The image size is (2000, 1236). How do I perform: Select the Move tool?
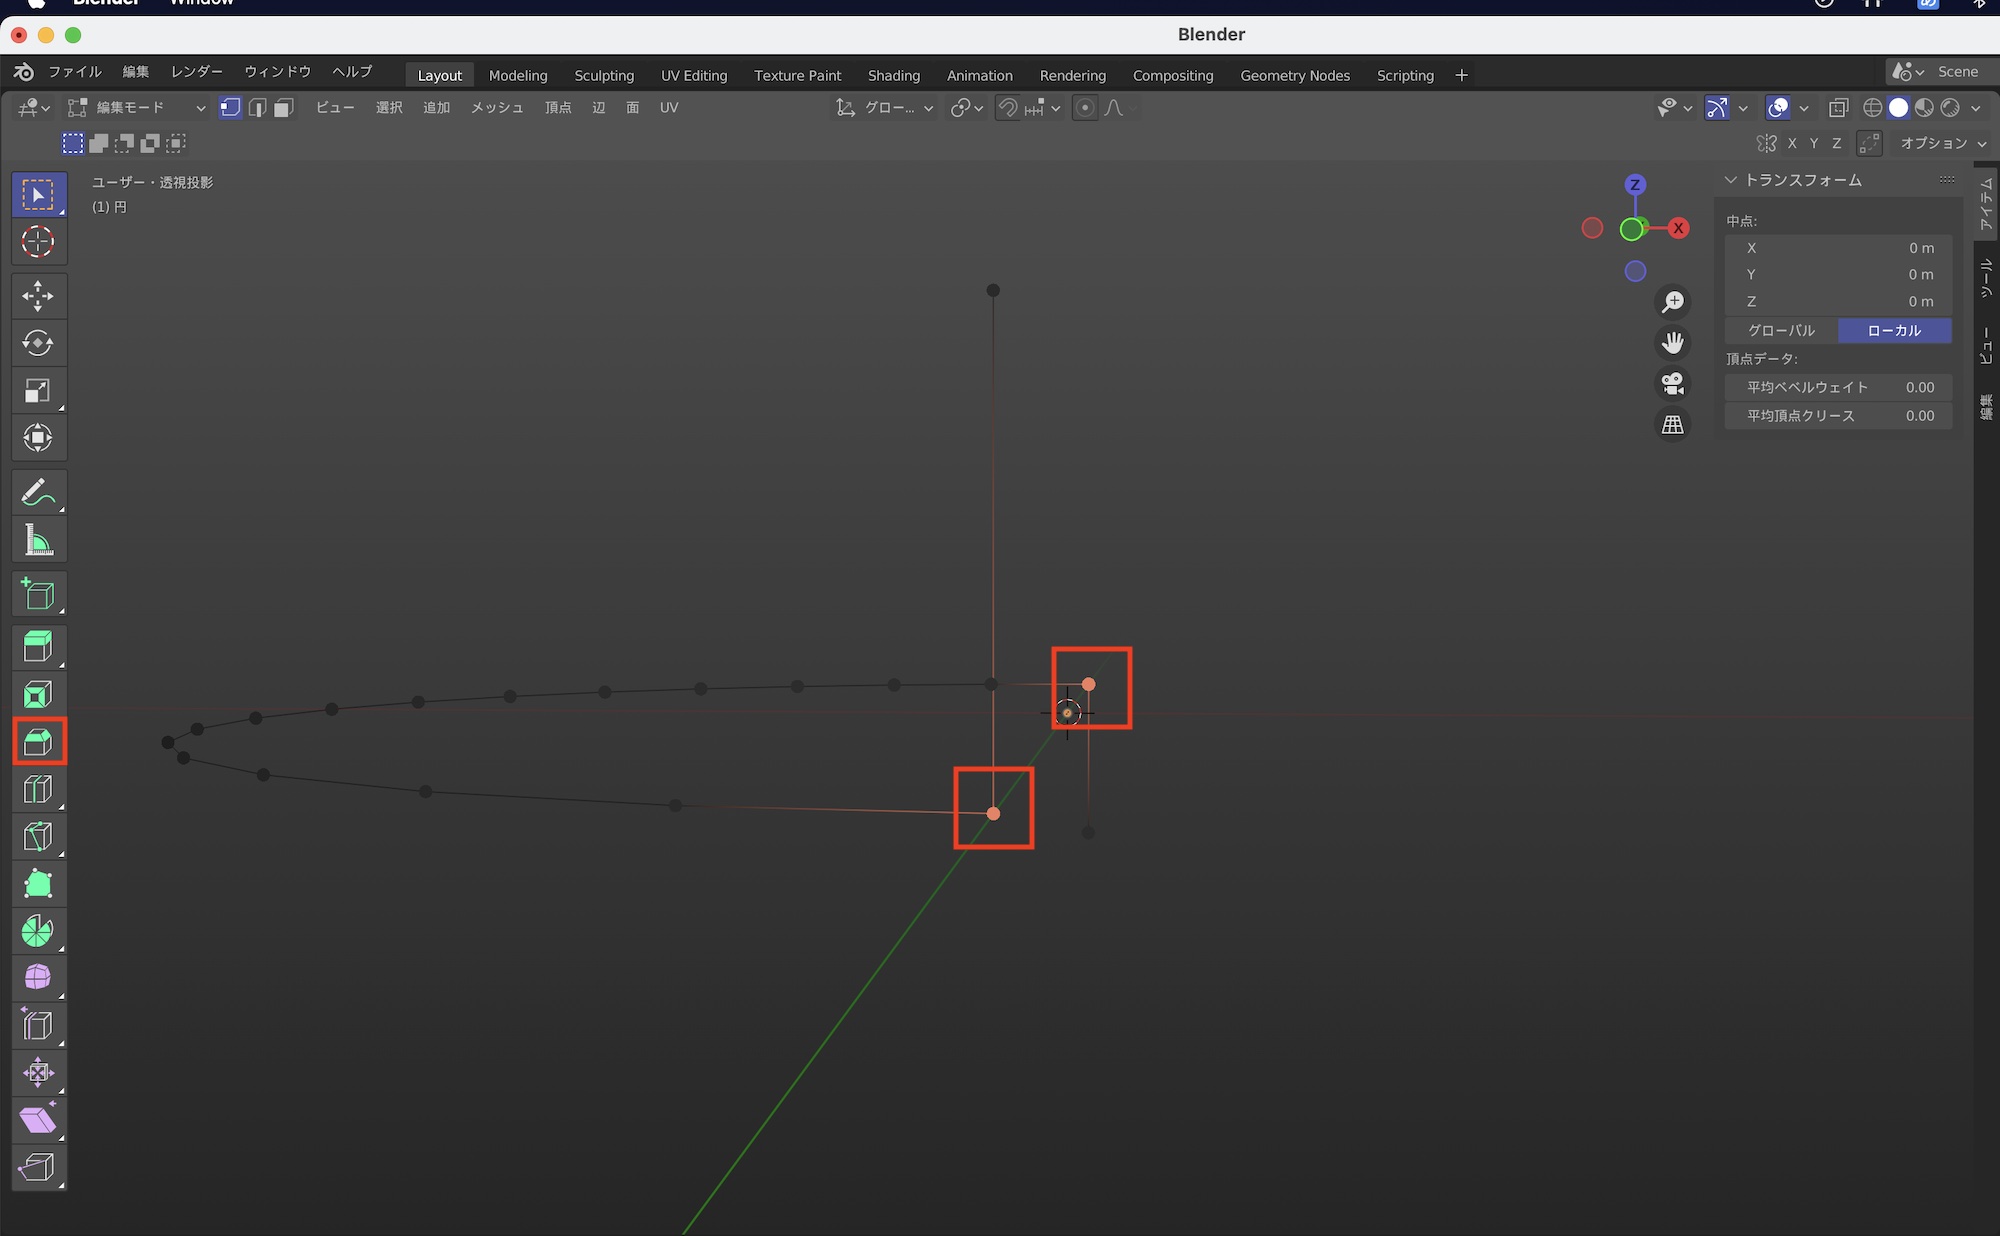tap(38, 296)
